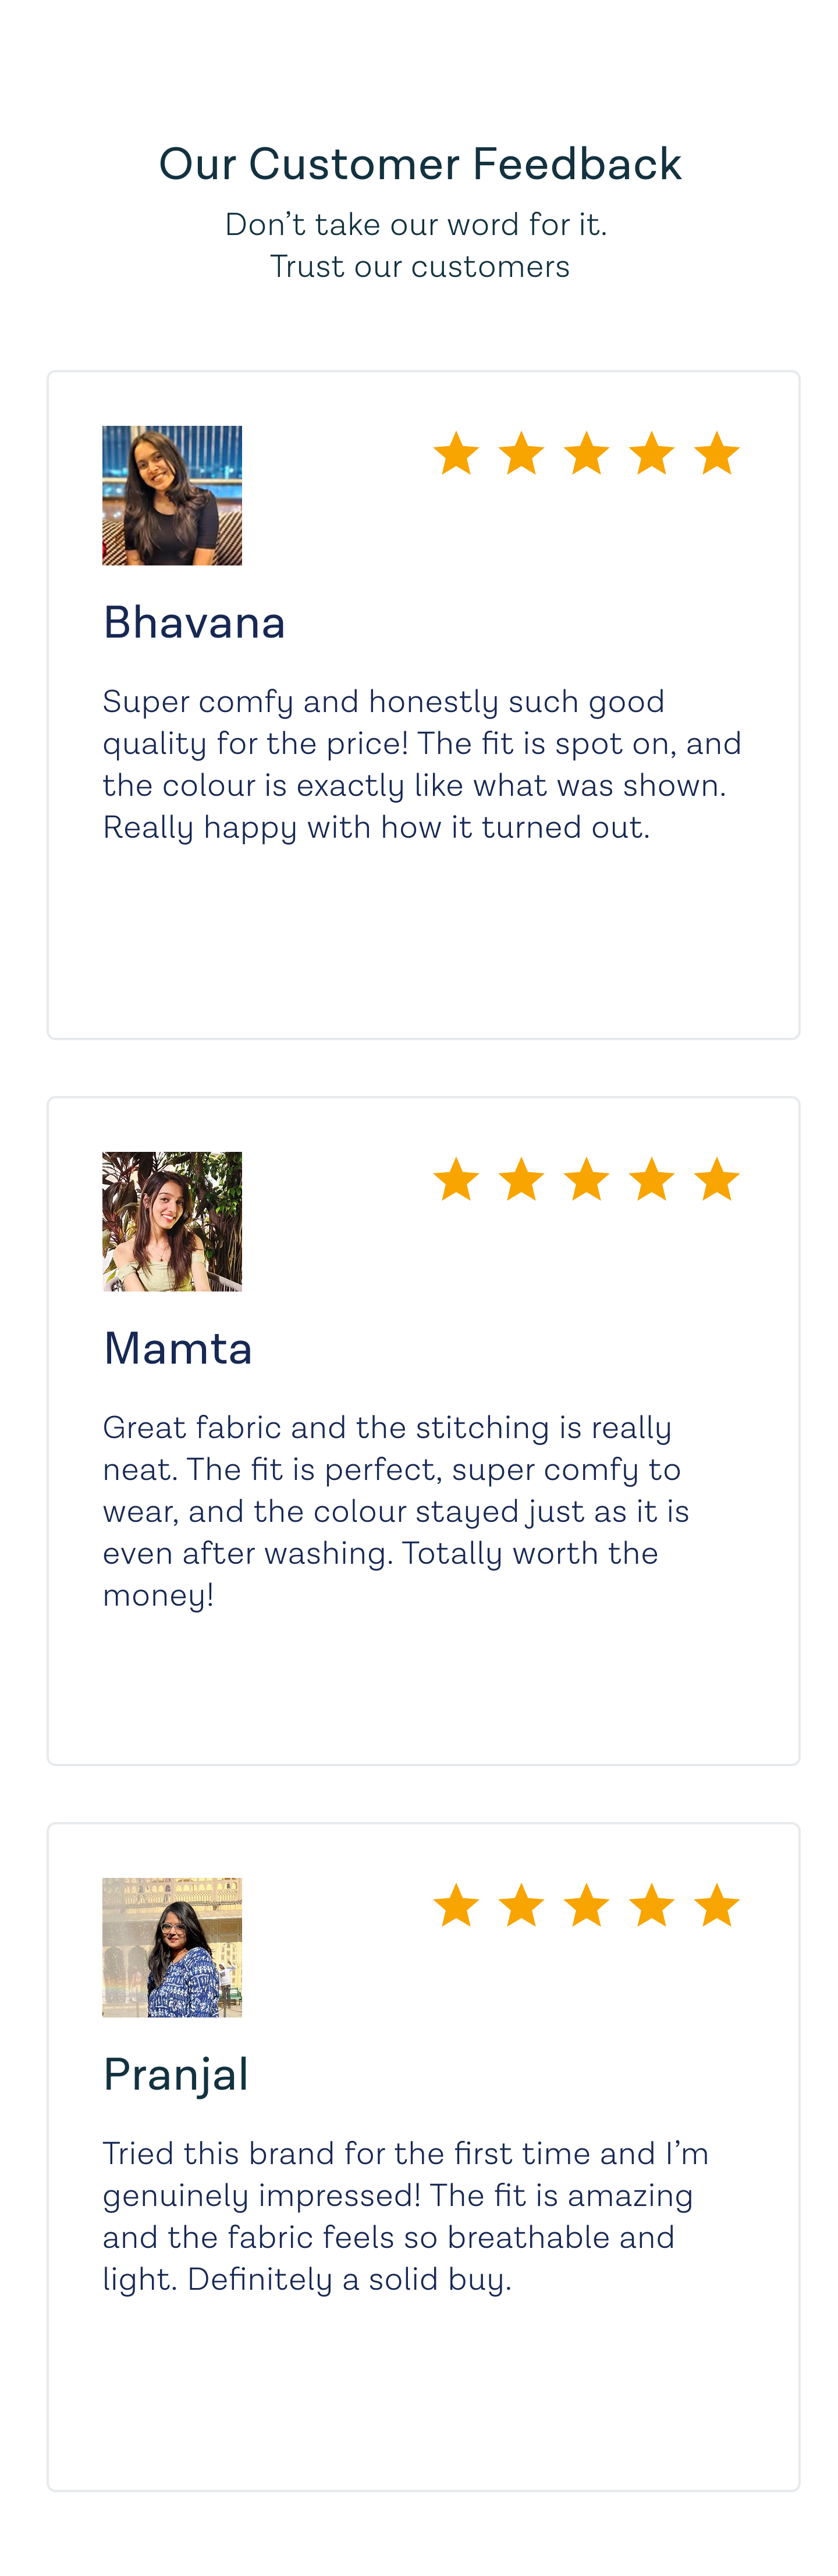The height and width of the screenshot is (2576, 838).
Task: Select the first star in Mamta's rating
Action: (456, 1180)
